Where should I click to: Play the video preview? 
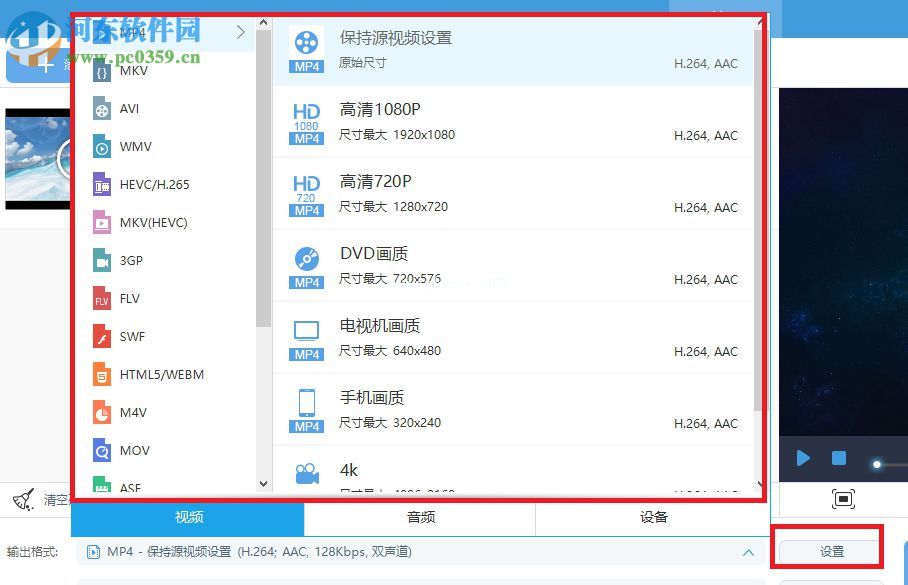pos(803,457)
